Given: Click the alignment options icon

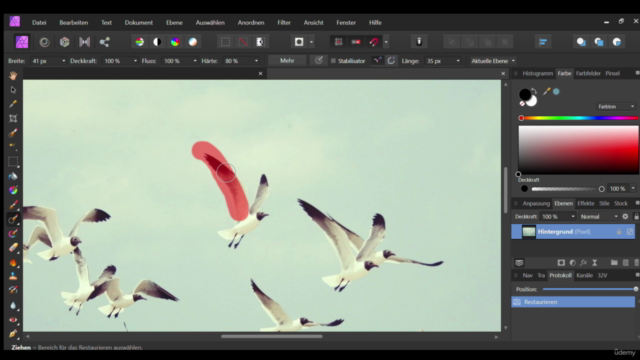Looking at the screenshot, I should [x=543, y=42].
